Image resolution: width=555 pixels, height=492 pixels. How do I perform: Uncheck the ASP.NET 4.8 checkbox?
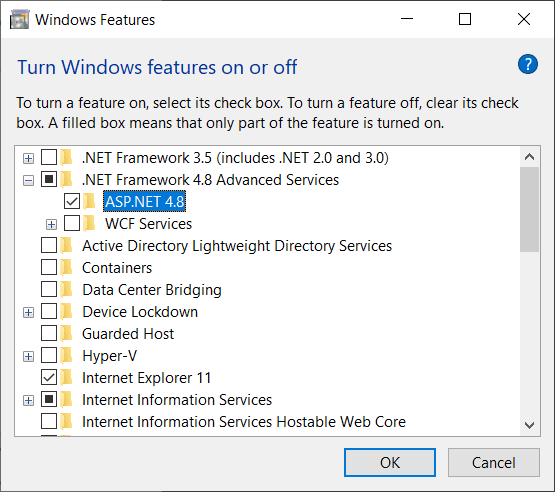point(72,202)
